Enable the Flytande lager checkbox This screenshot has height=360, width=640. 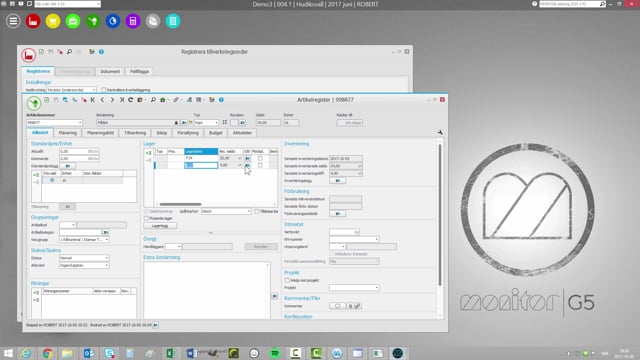coord(146,218)
